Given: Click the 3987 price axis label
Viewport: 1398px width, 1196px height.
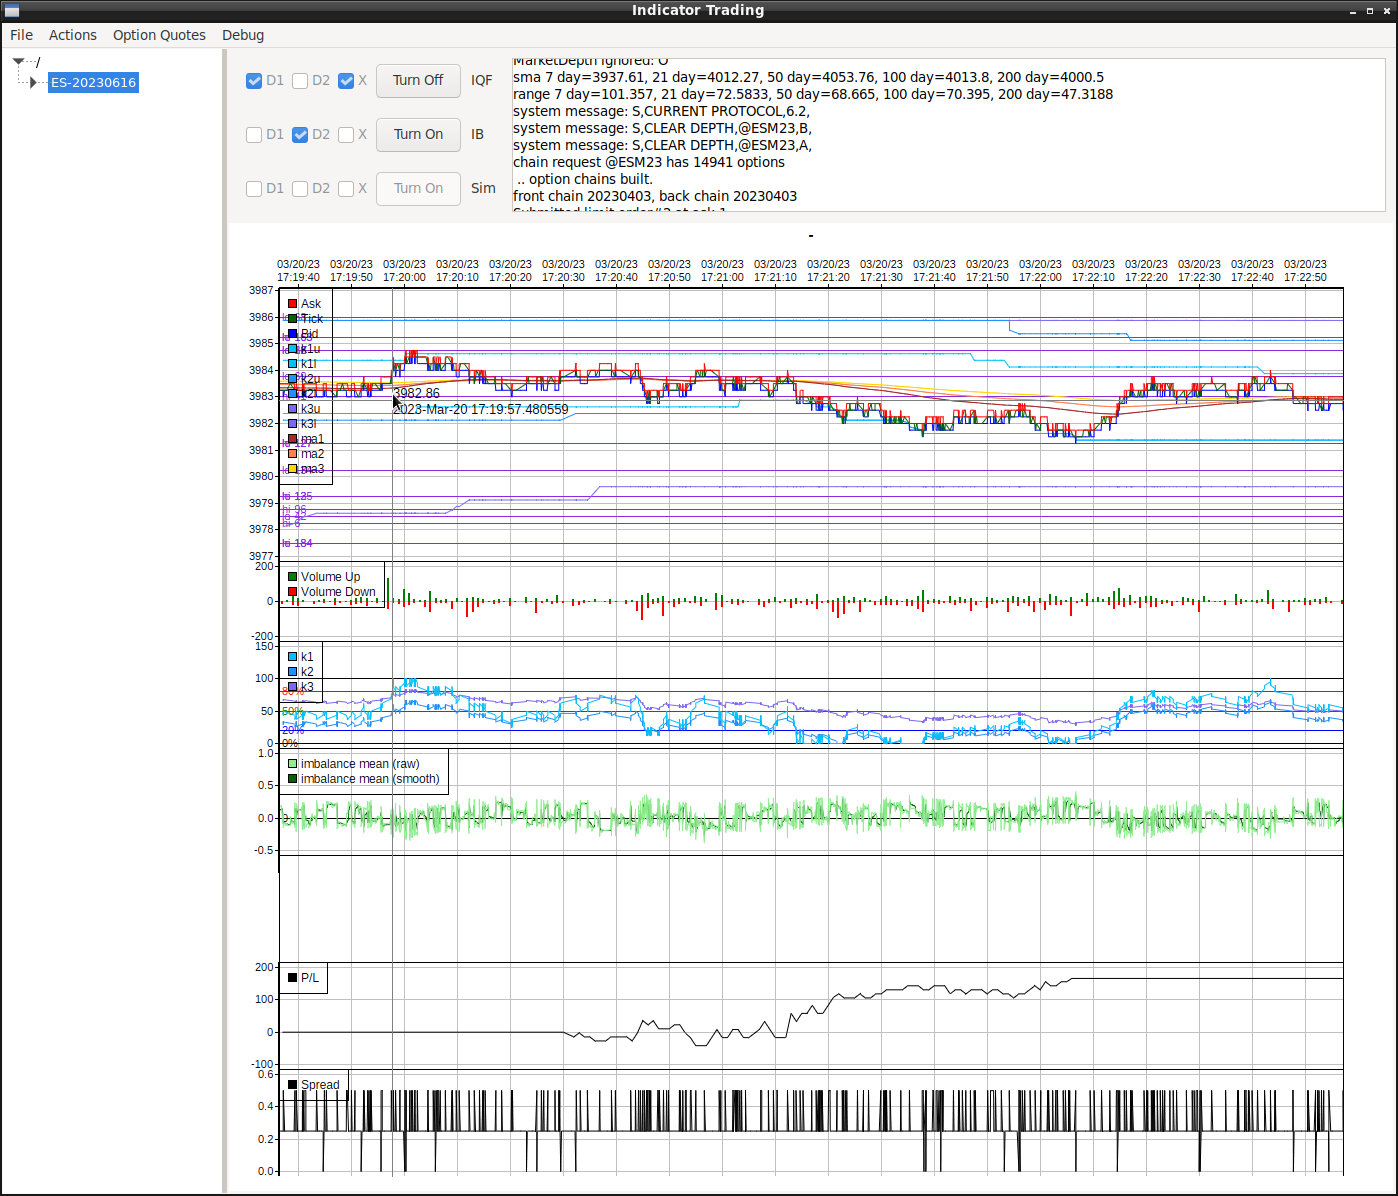Looking at the screenshot, I should point(261,290).
